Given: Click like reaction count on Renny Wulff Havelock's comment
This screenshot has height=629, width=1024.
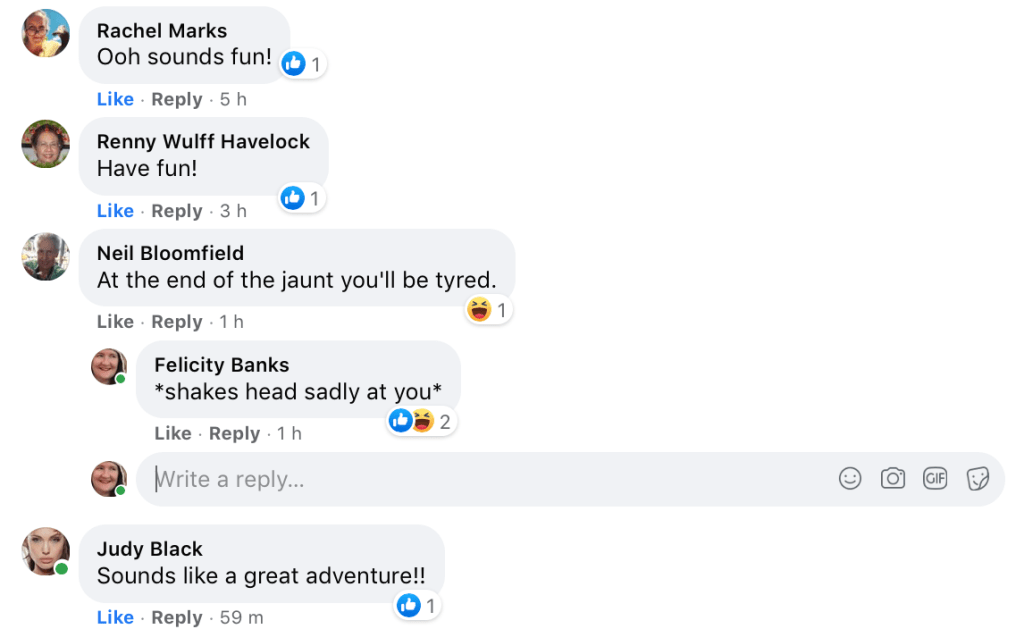Looking at the screenshot, I should coord(304,199).
